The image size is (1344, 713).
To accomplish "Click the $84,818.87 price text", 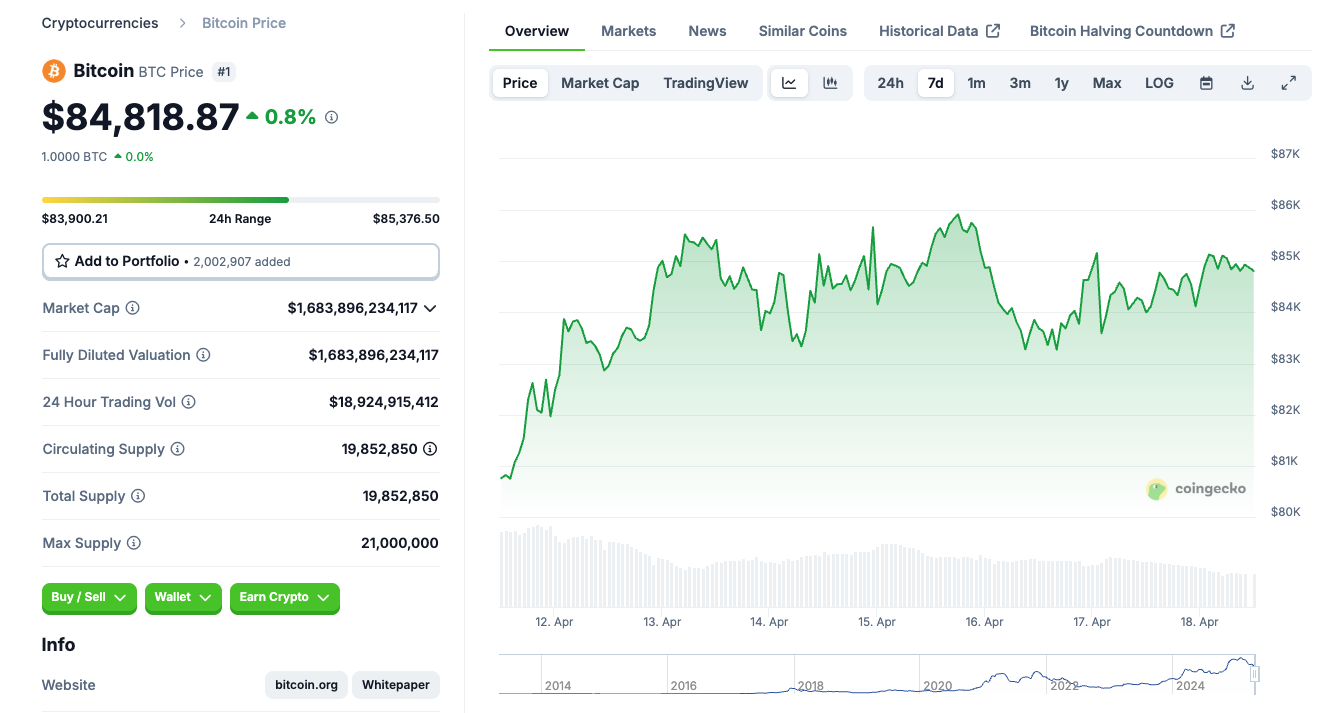I will click(x=141, y=117).
